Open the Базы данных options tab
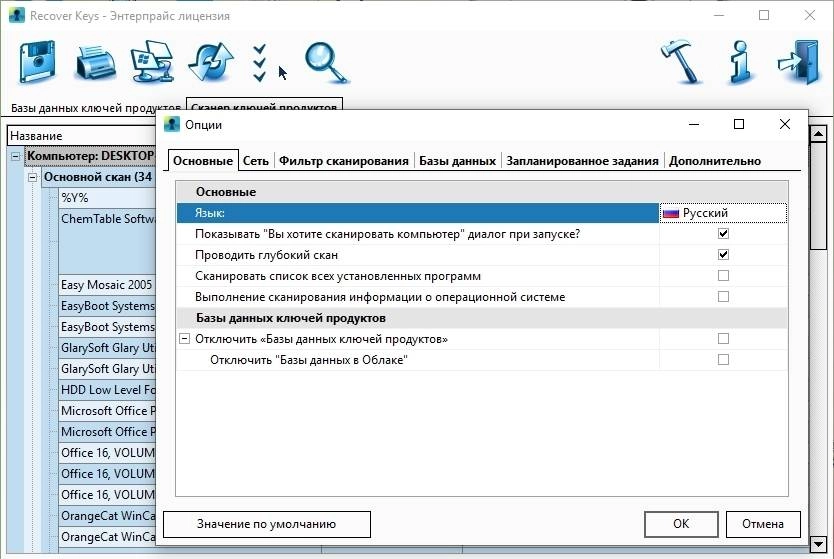Screen dimensions: 834x559 pos(457,161)
